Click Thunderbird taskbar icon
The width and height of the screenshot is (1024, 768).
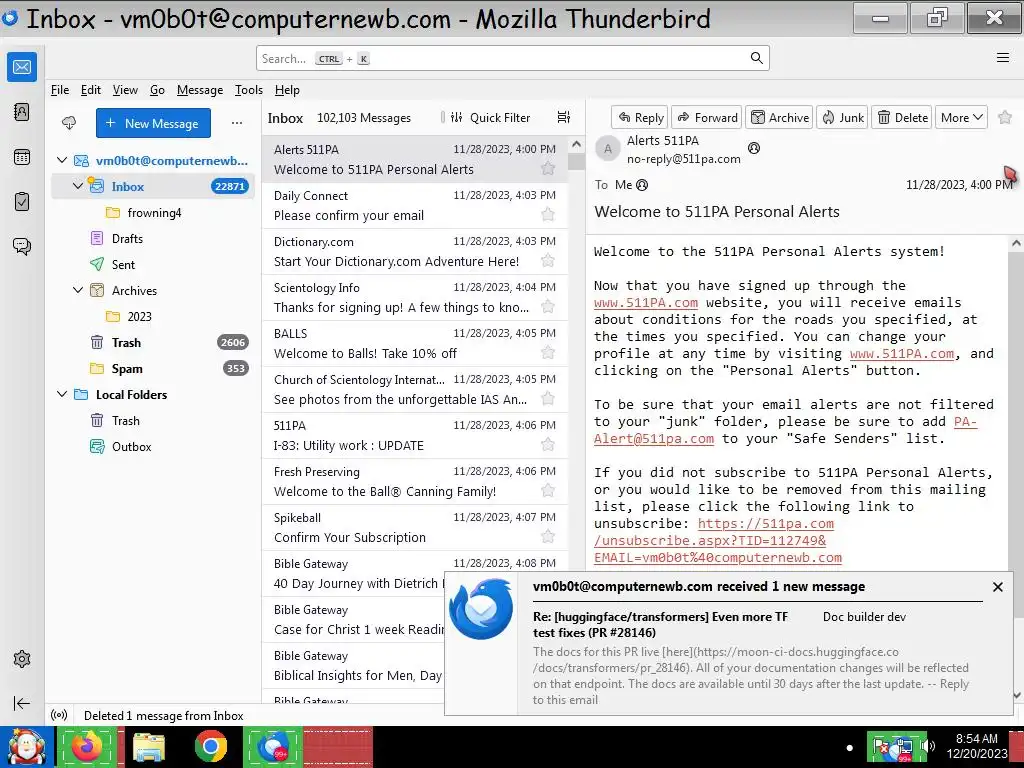[272, 746]
